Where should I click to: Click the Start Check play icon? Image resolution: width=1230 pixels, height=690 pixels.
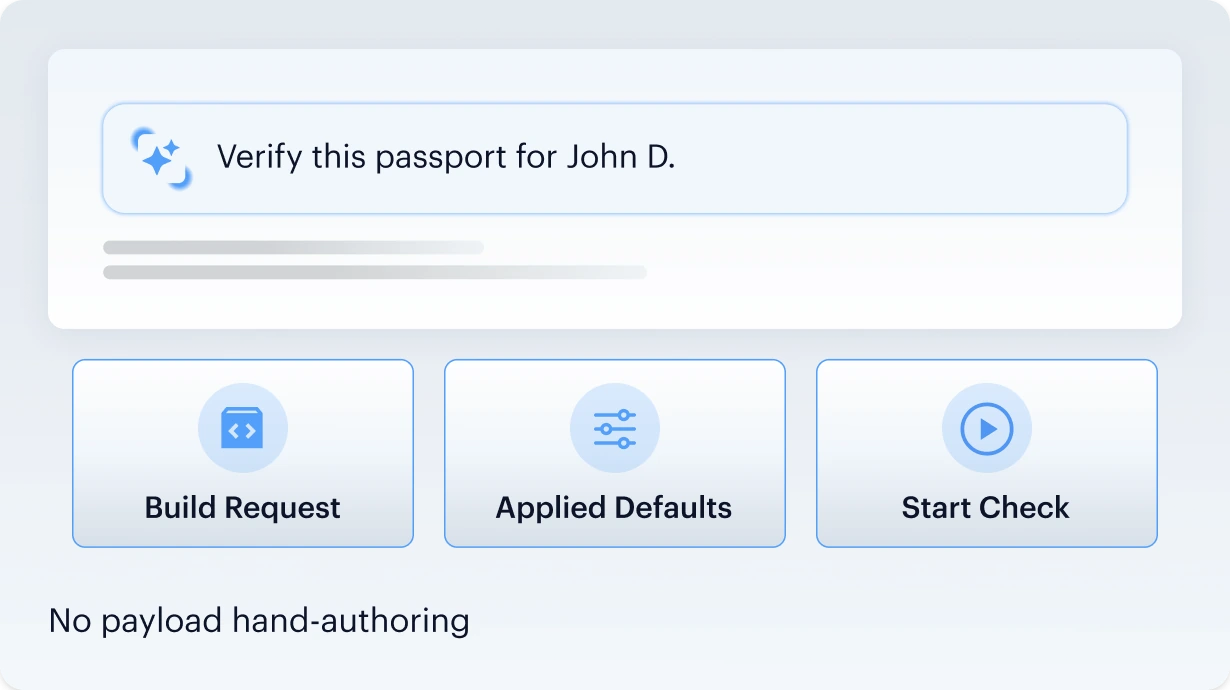pyautogui.click(x=987, y=429)
